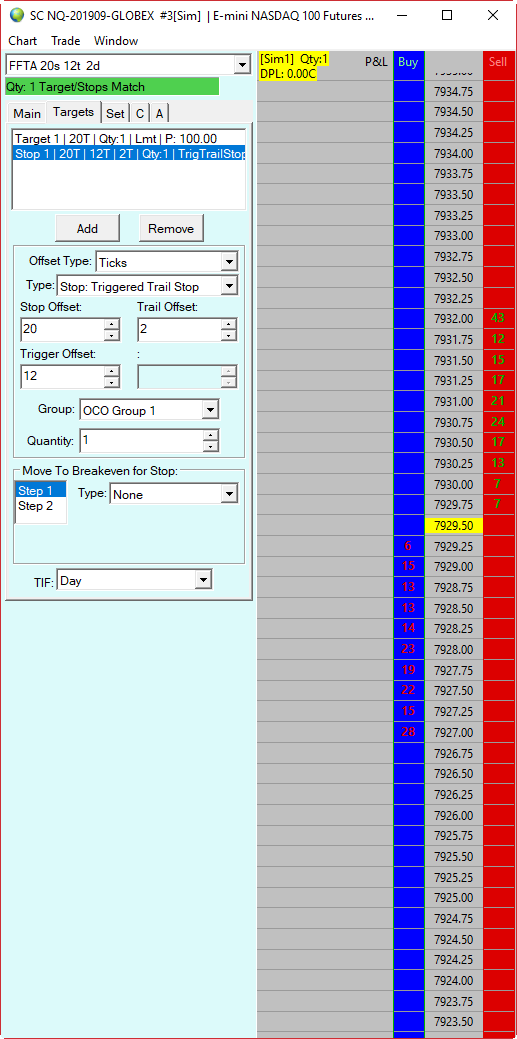
Task: Decrease the Trail Offset value
Action: [x=229, y=334]
